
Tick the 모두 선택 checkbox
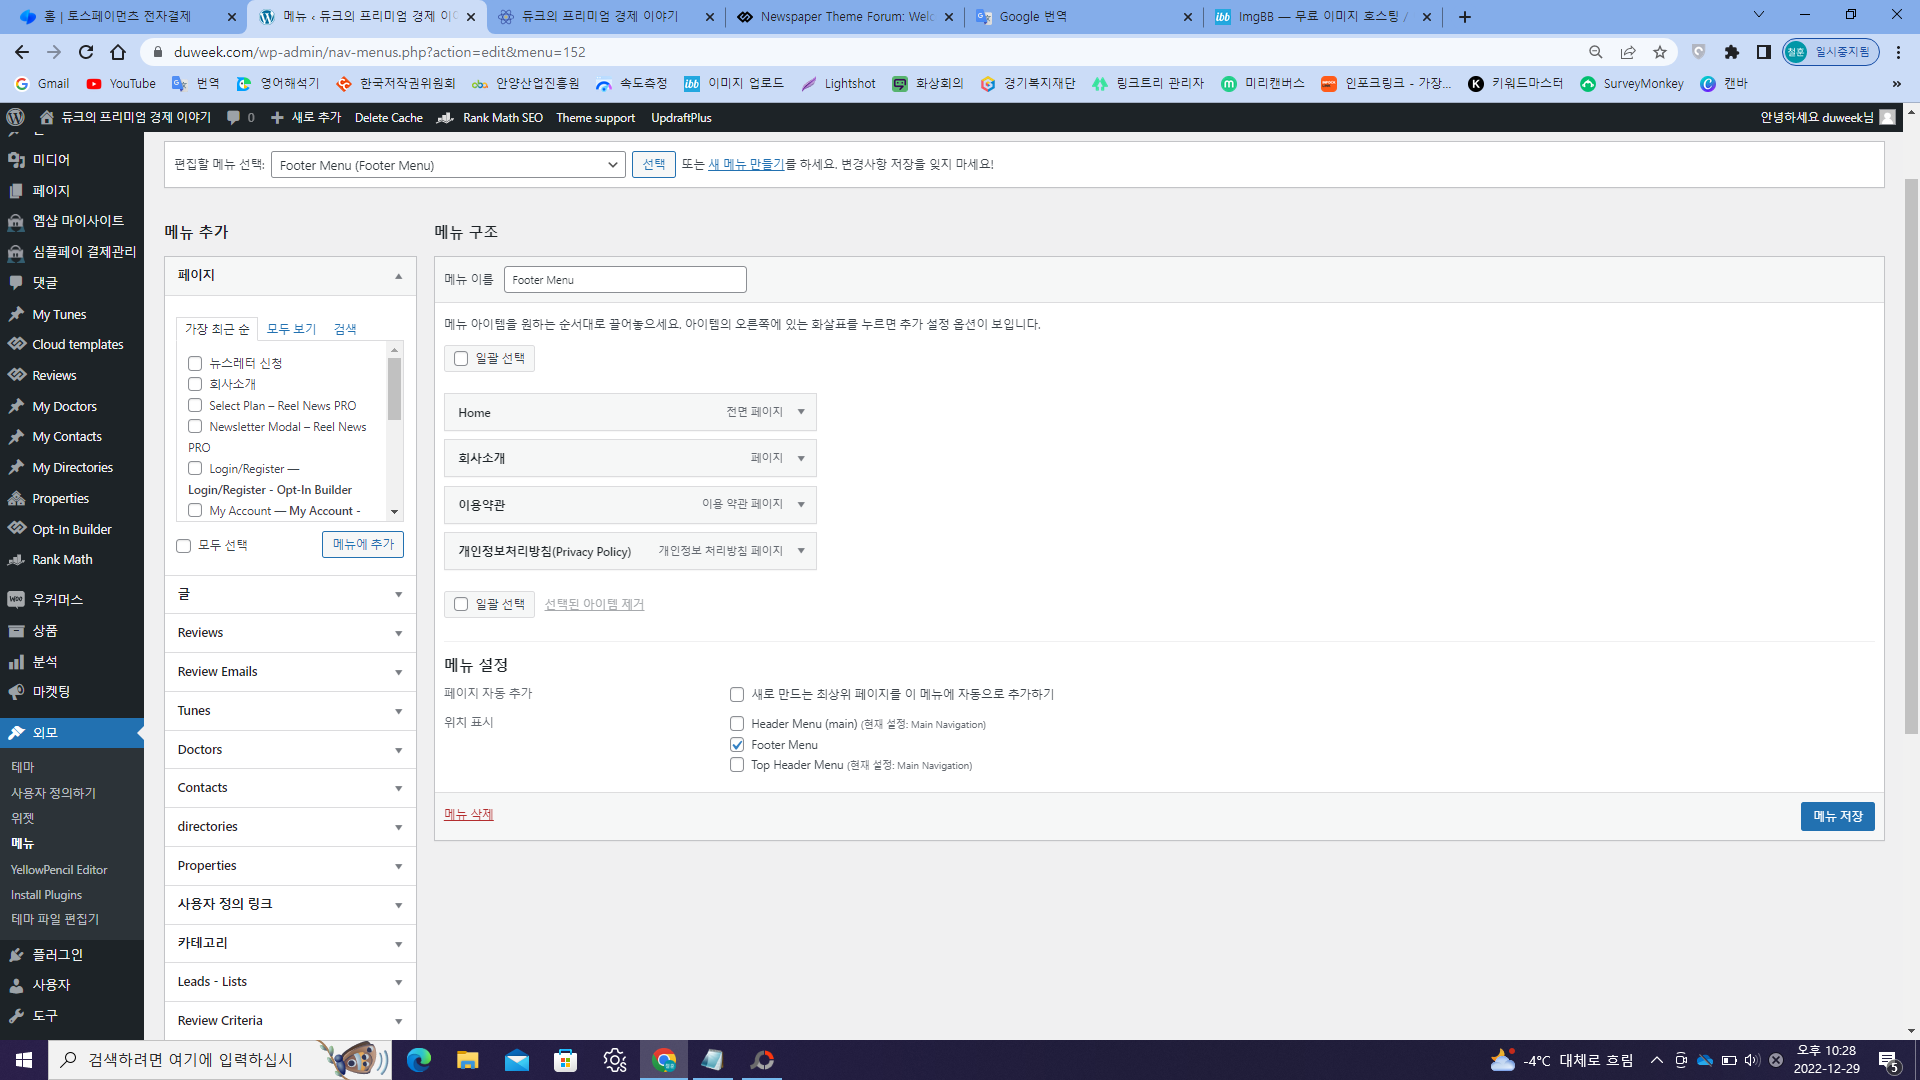[x=183, y=546]
